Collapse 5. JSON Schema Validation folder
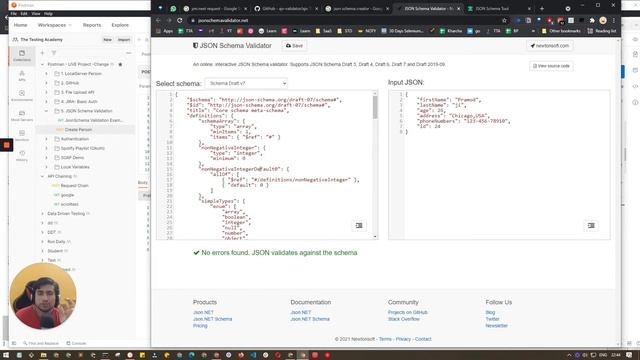Image resolution: width=640 pixels, height=360 pixels. click(47, 111)
